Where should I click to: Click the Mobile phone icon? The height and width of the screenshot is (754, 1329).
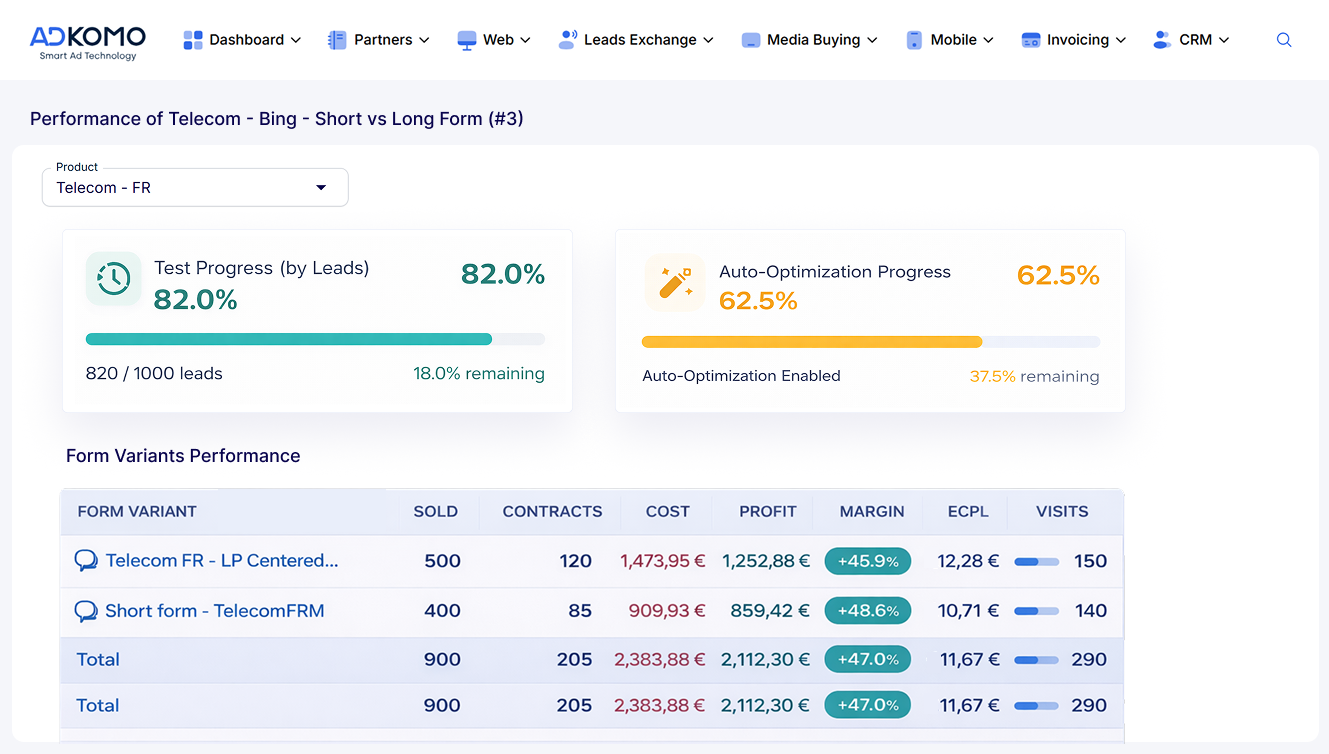[914, 40]
